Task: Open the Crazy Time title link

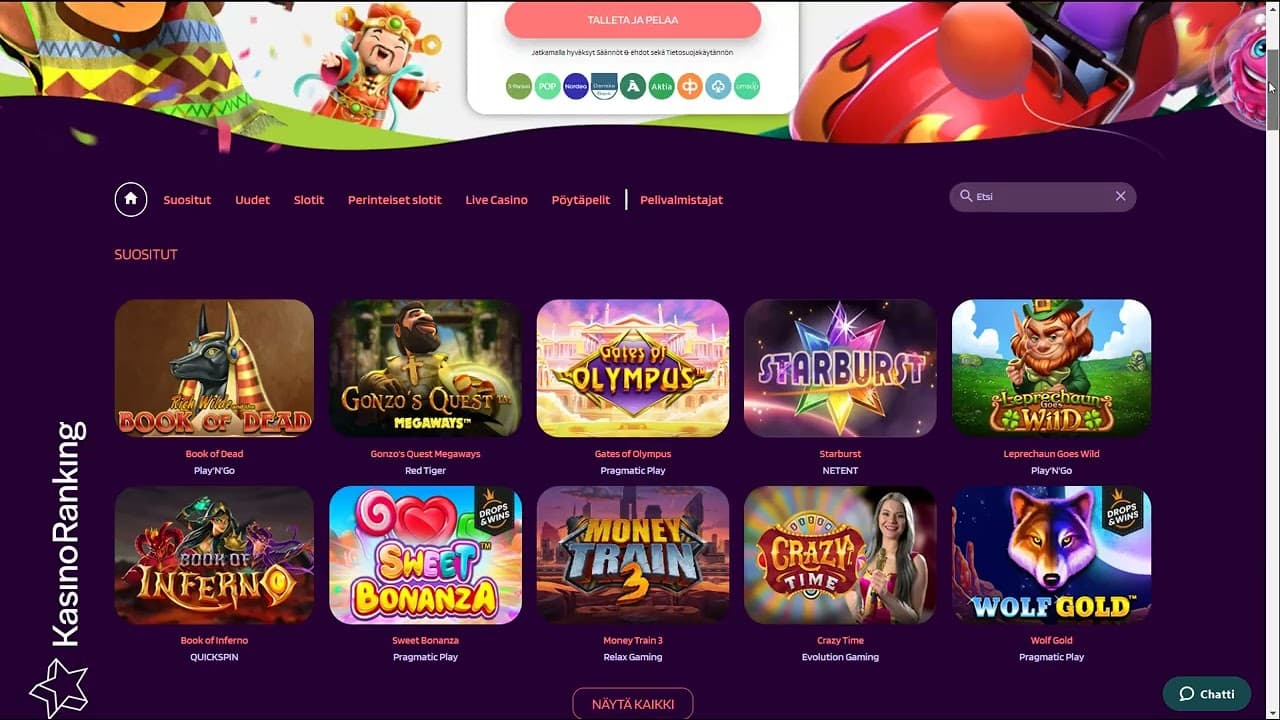Action: coord(840,640)
